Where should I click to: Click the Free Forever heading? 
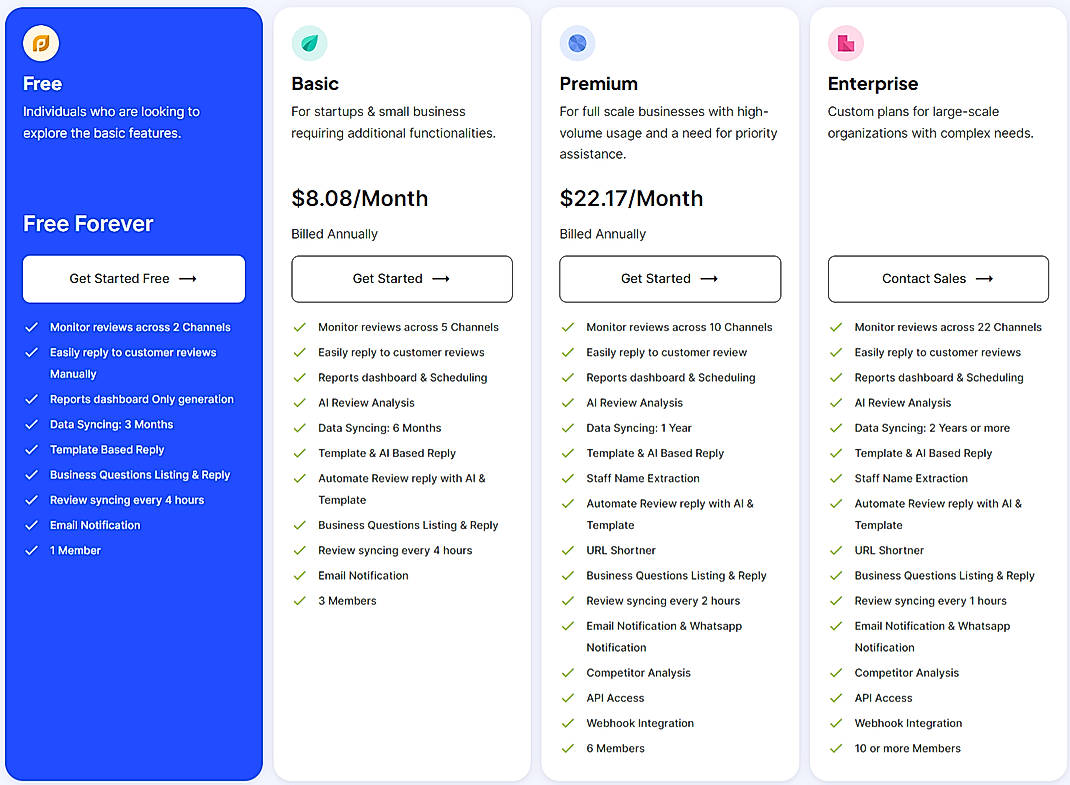pyautogui.click(x=88, y=224)
